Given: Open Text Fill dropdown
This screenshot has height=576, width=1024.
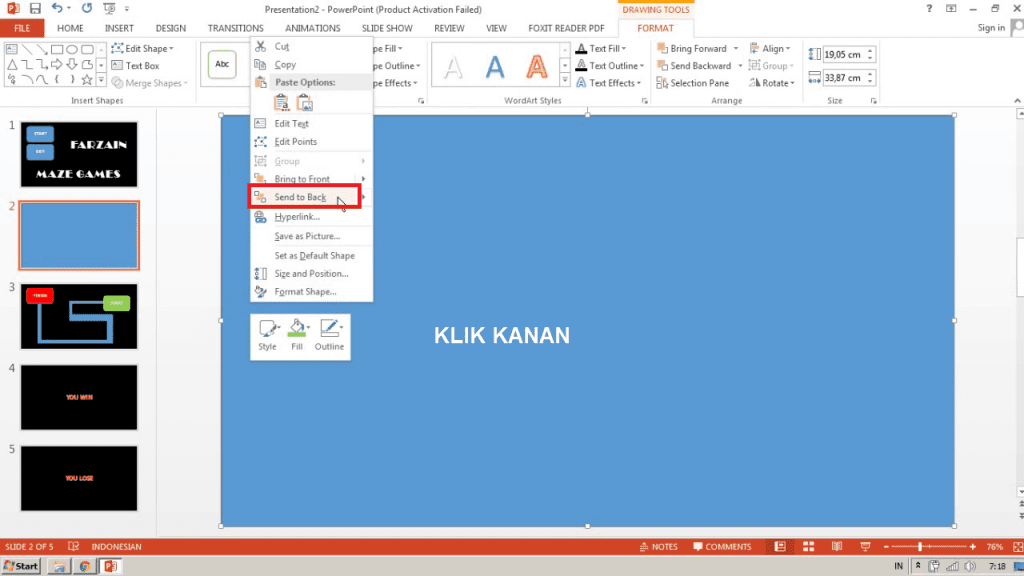Looking at the screenshot, I should (601, 48).
